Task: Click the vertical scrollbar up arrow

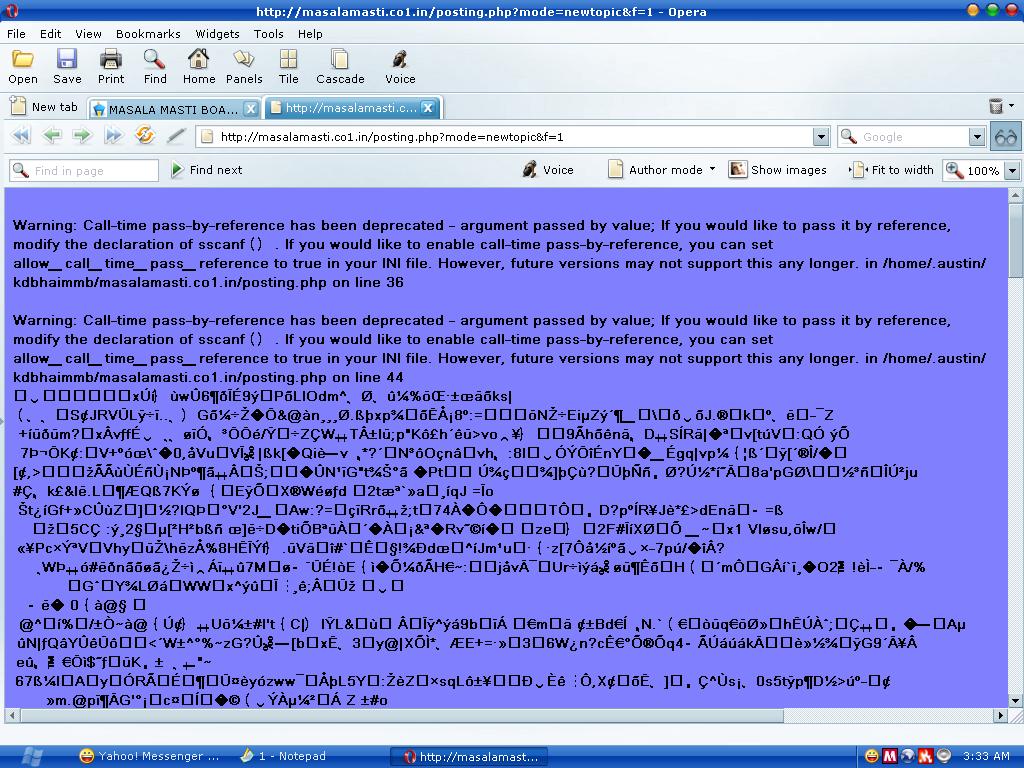Action: point(1016,195)
